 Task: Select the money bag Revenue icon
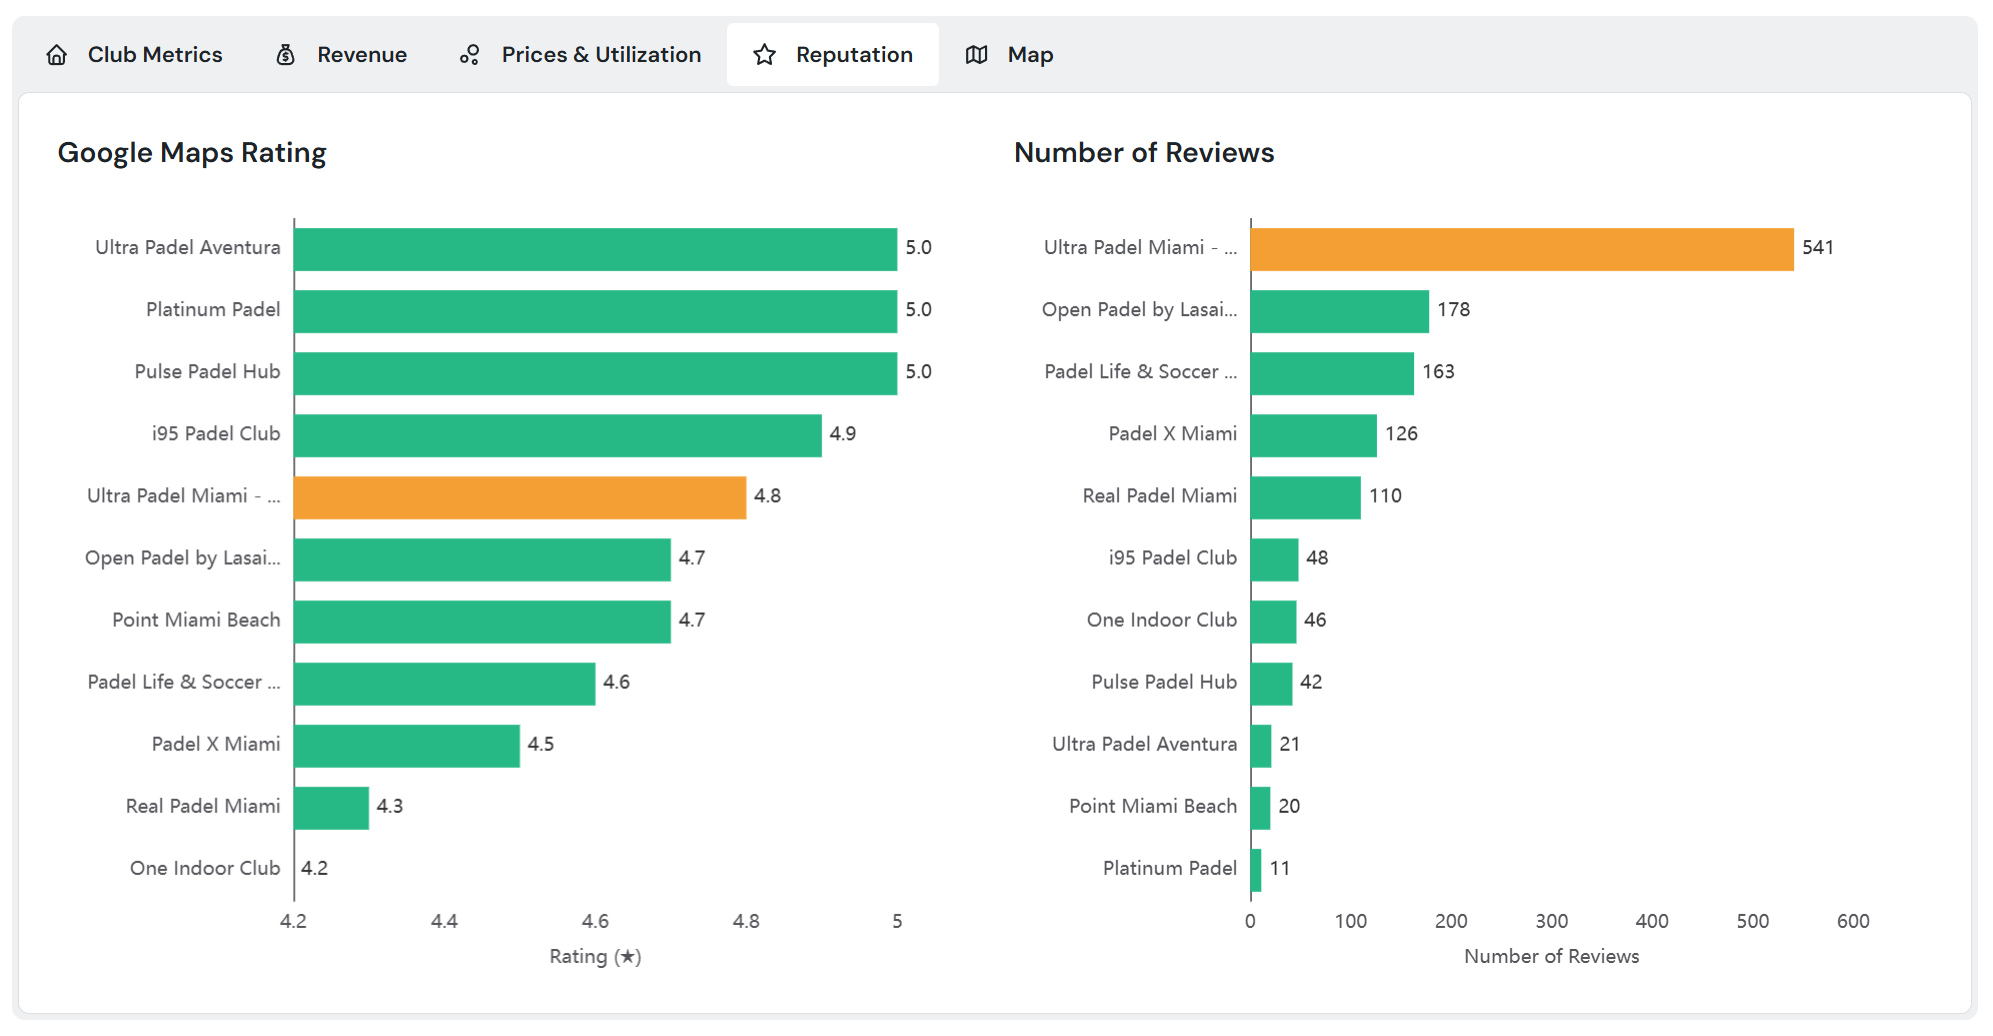pos(285,54)
